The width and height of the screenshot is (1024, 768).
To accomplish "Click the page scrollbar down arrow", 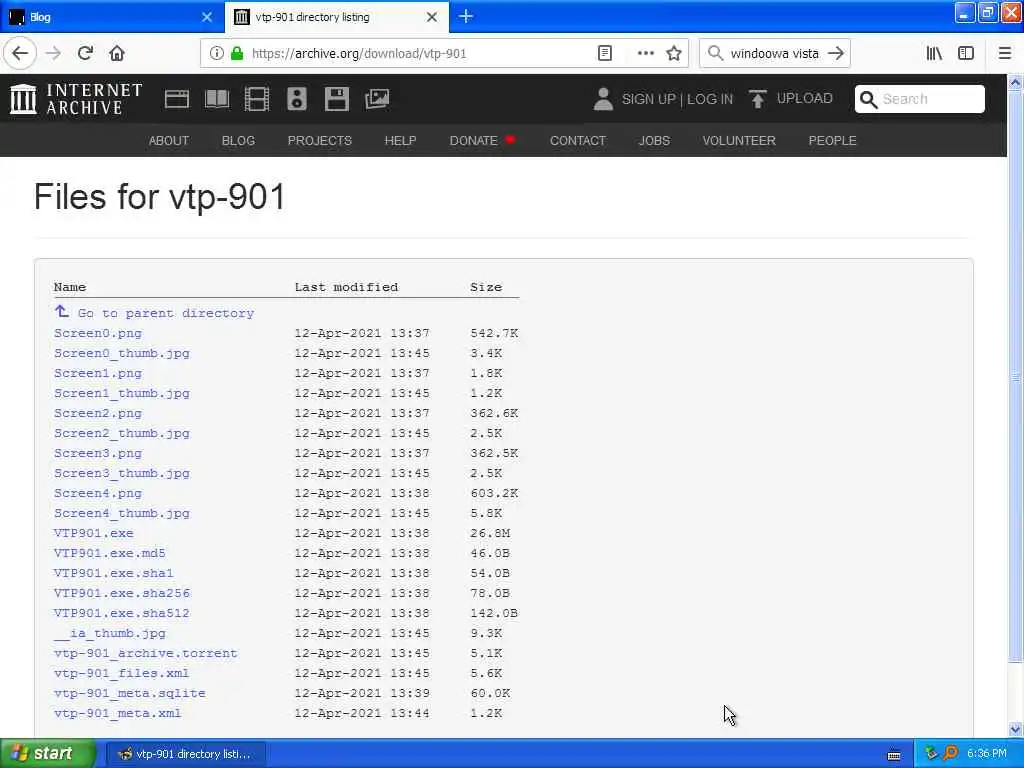I will pyautogui.click(x=1015, y=729).
